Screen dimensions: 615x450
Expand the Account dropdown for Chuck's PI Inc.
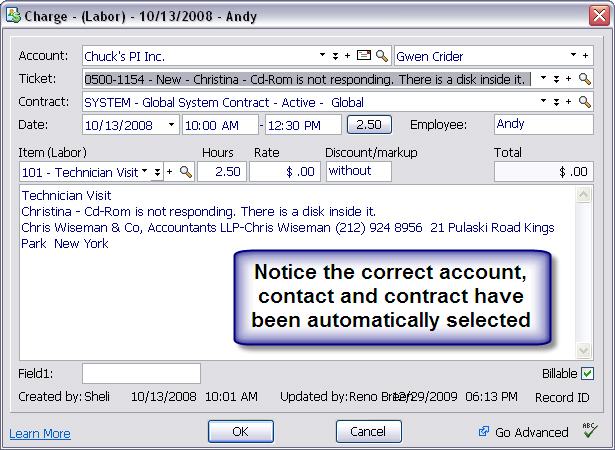coord(322,56)
